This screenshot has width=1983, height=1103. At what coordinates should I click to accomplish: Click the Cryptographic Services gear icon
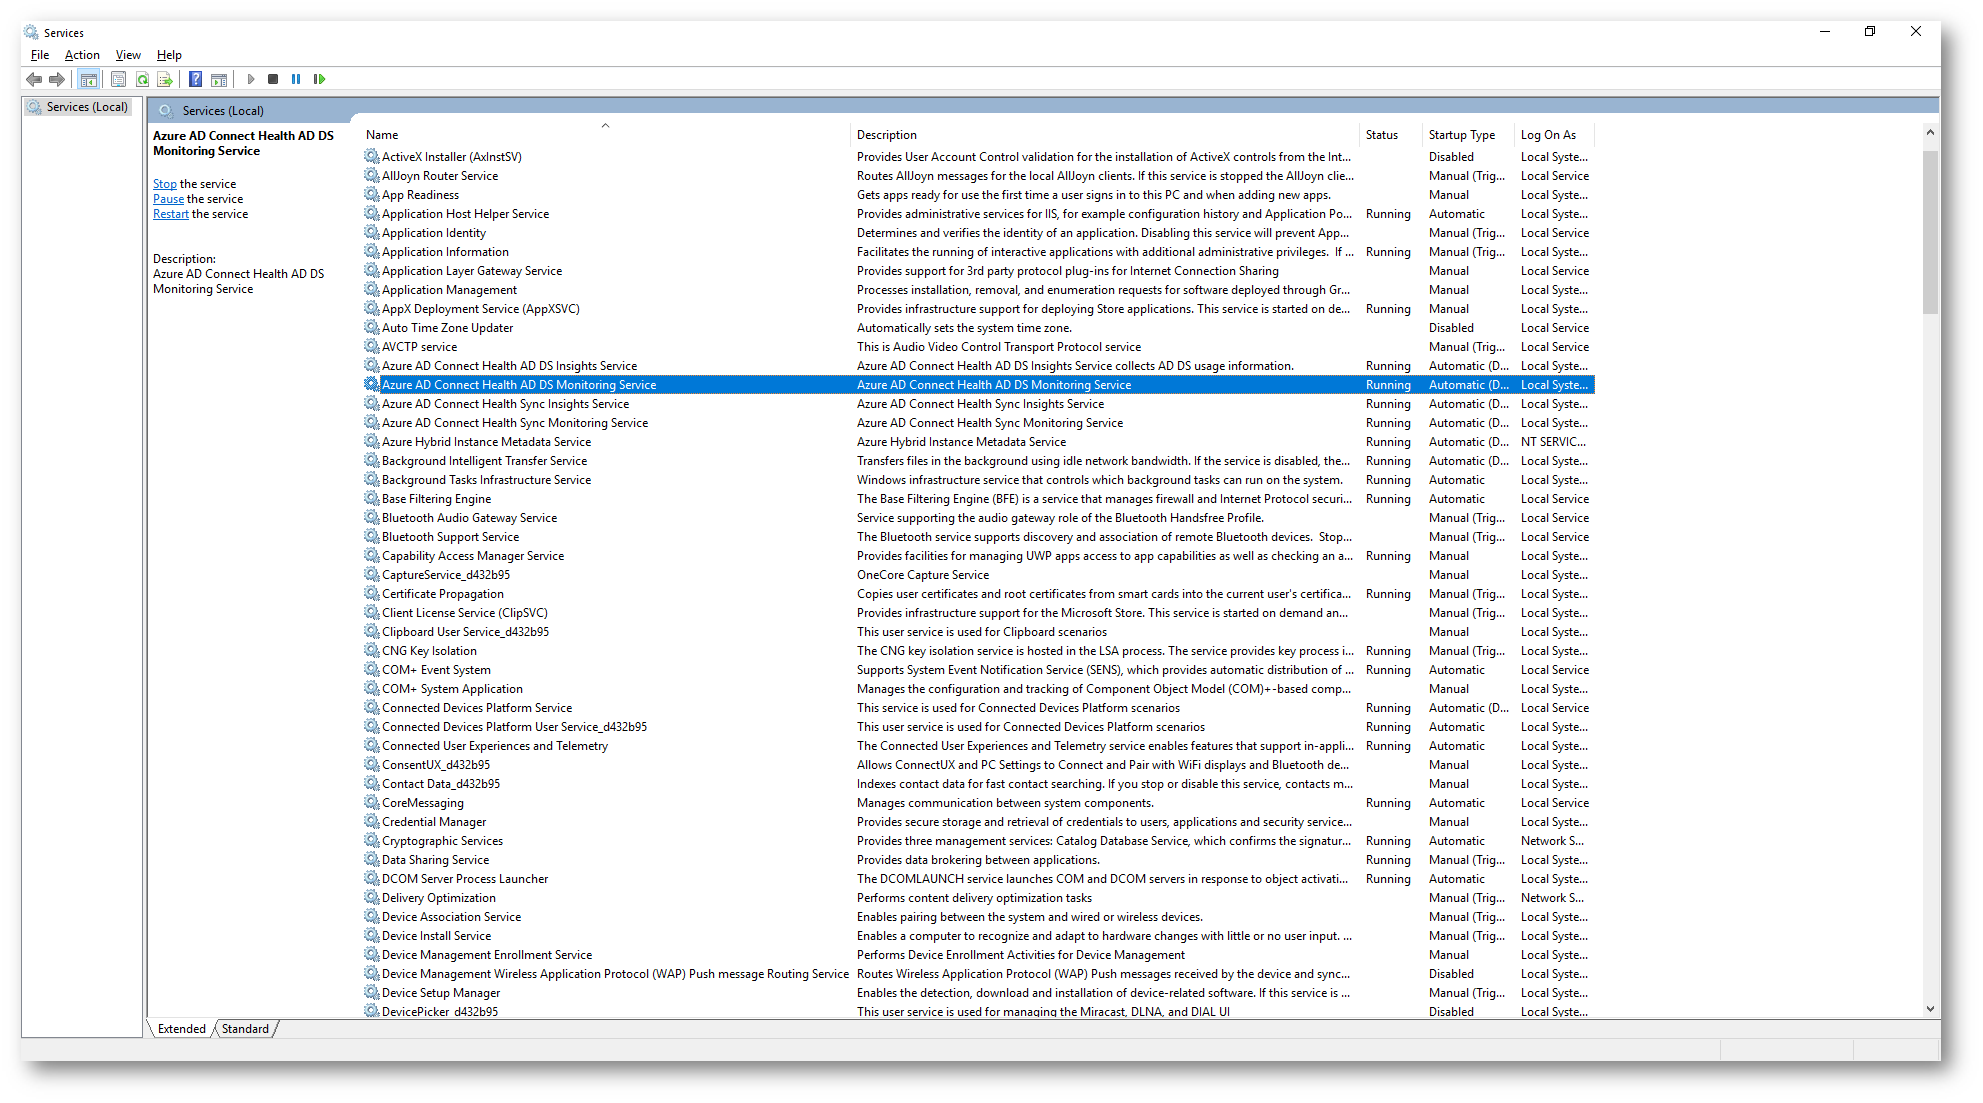(371, 841)
